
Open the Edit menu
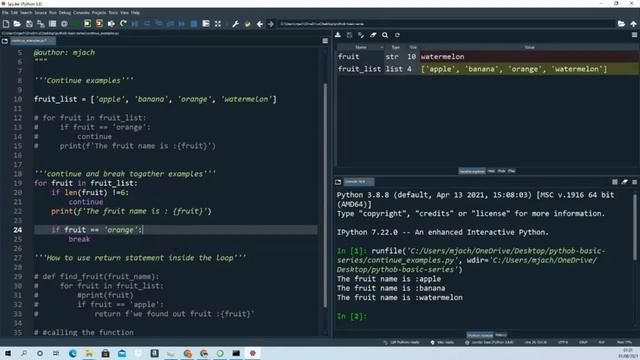14,13
